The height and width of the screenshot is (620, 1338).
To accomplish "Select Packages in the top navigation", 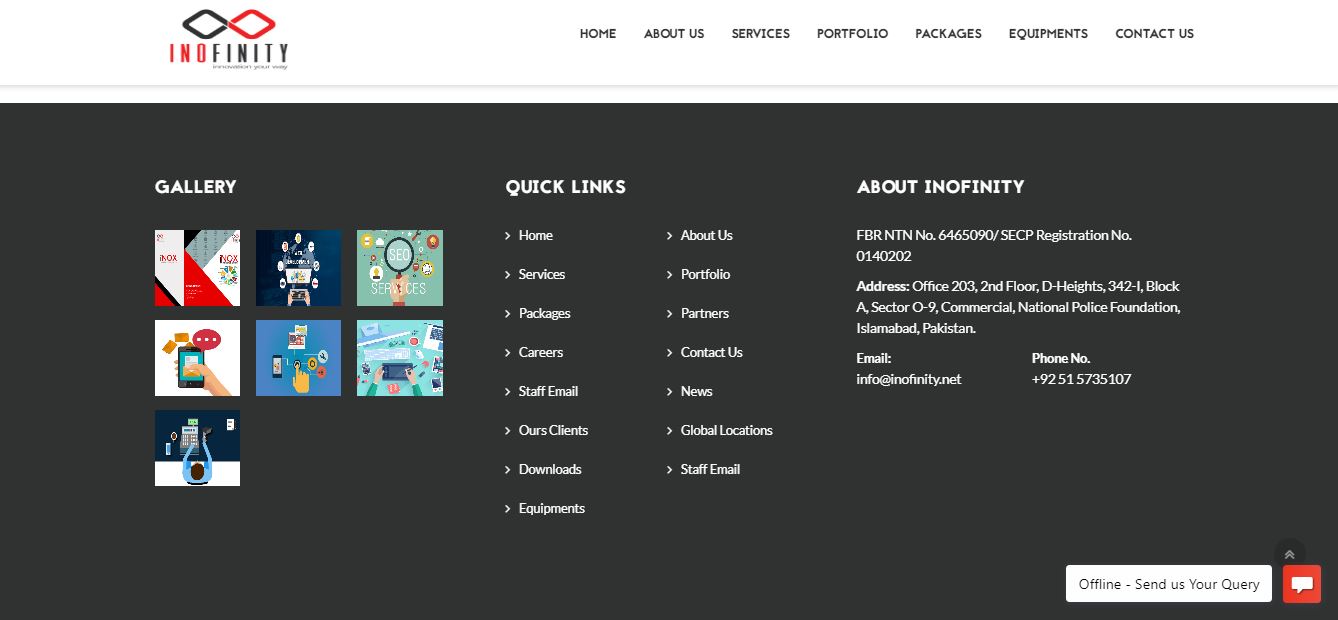I will [948, 34].
